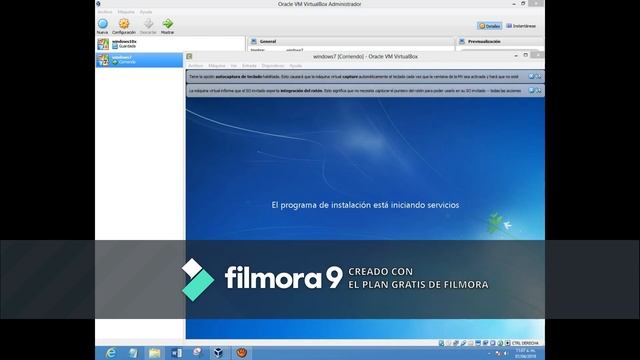Open Ayuda menu in VirtualBox Administrador
Screen dimensions: 640x360
click(146, 12)
